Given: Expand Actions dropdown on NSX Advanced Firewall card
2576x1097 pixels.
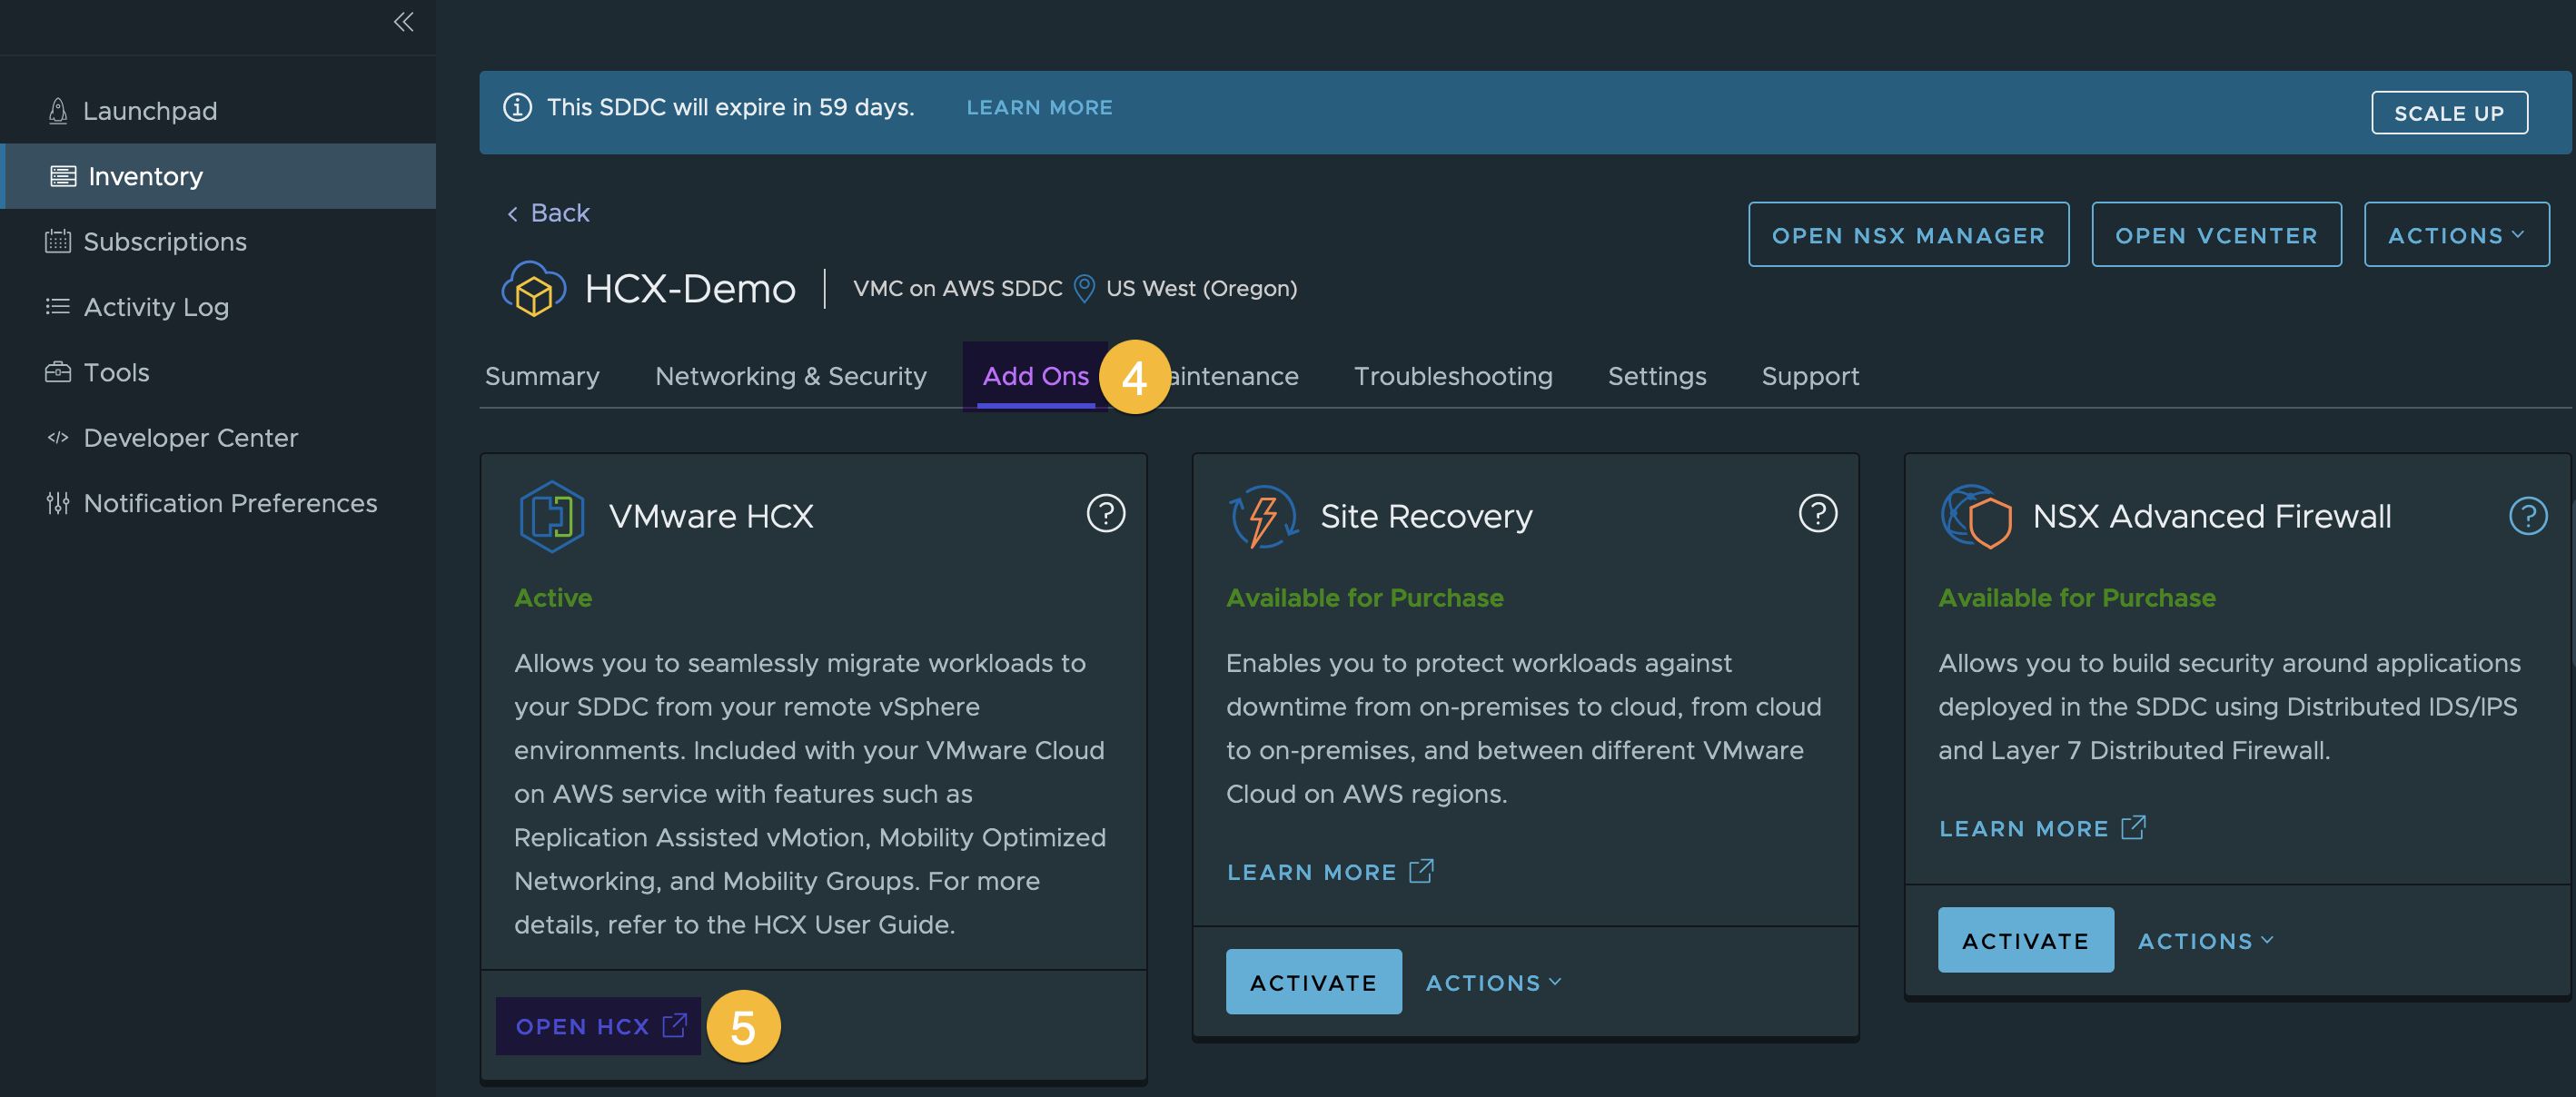Looking at the screenshot, I should tap(2205, 941).
